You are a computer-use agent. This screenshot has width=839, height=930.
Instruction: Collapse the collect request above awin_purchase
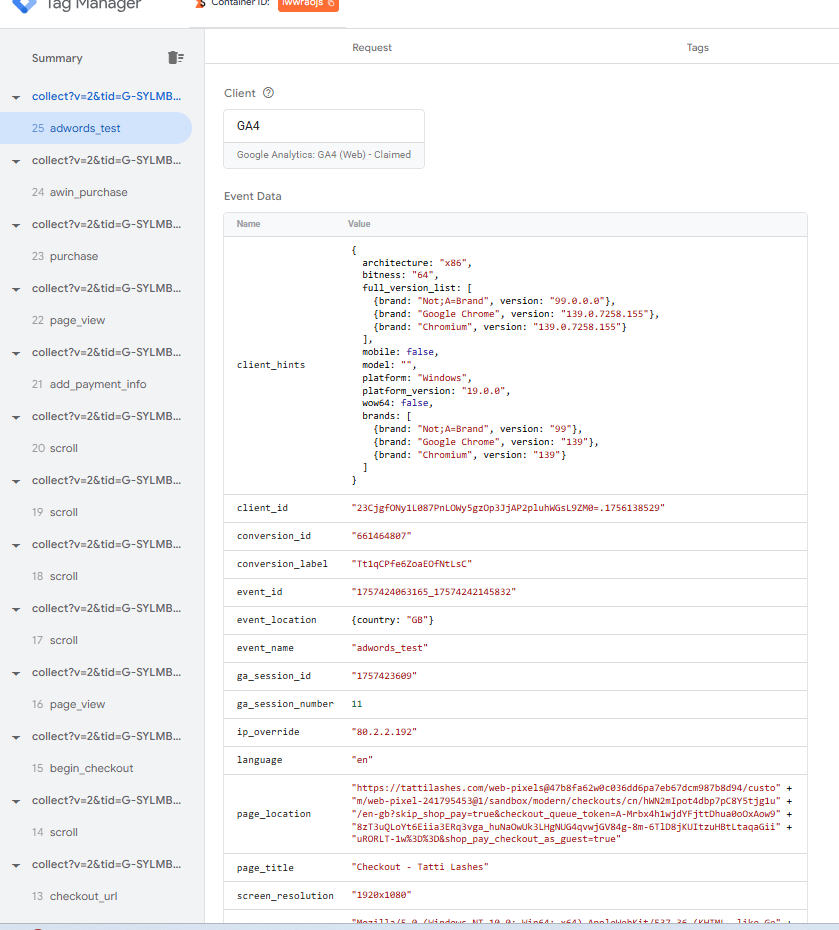click(16, 161)
